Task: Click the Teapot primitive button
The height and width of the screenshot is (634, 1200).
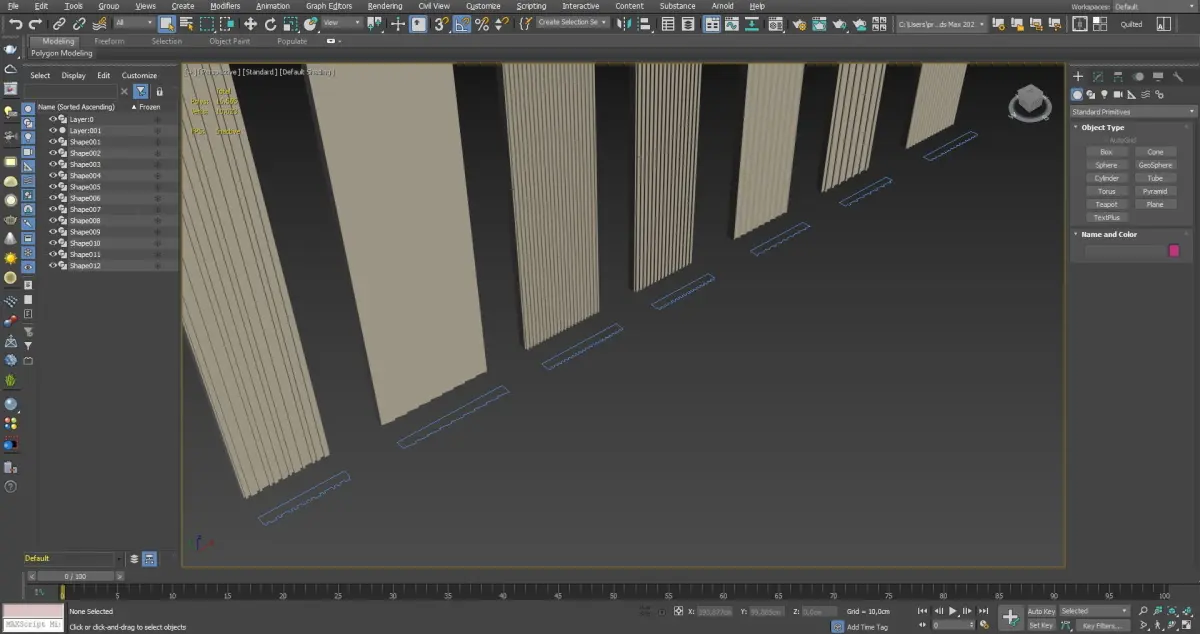Action: click(1106, 204)
